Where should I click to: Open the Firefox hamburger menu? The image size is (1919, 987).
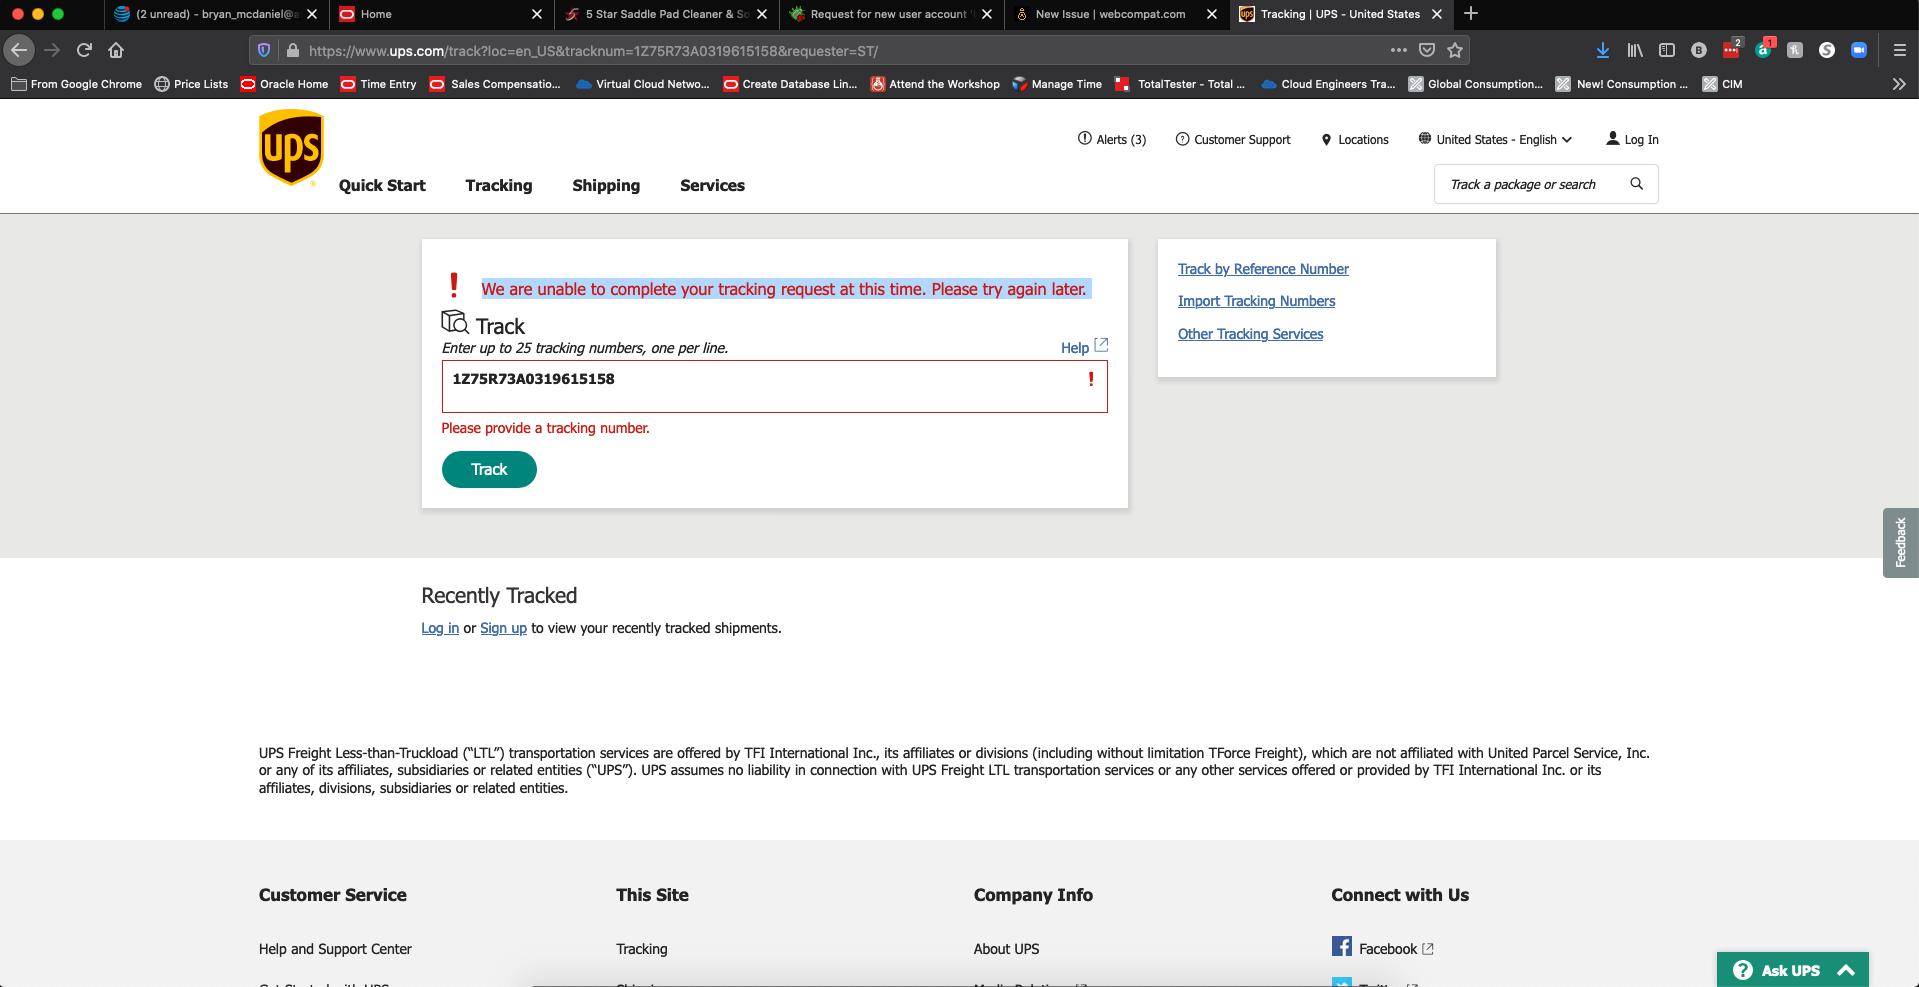1899,50
